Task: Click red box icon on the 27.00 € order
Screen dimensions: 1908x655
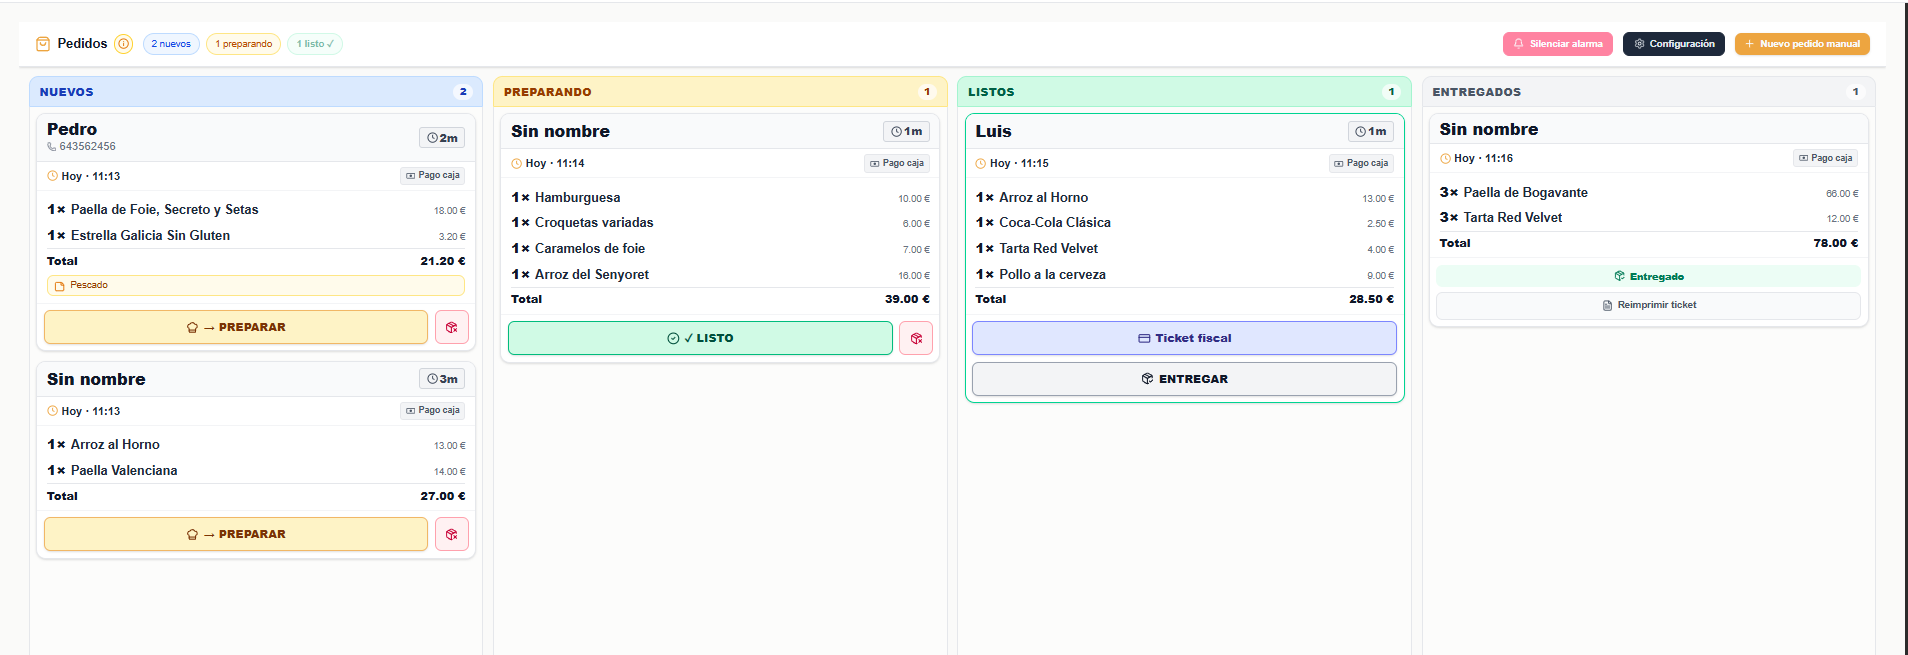Action: (452, 534)
